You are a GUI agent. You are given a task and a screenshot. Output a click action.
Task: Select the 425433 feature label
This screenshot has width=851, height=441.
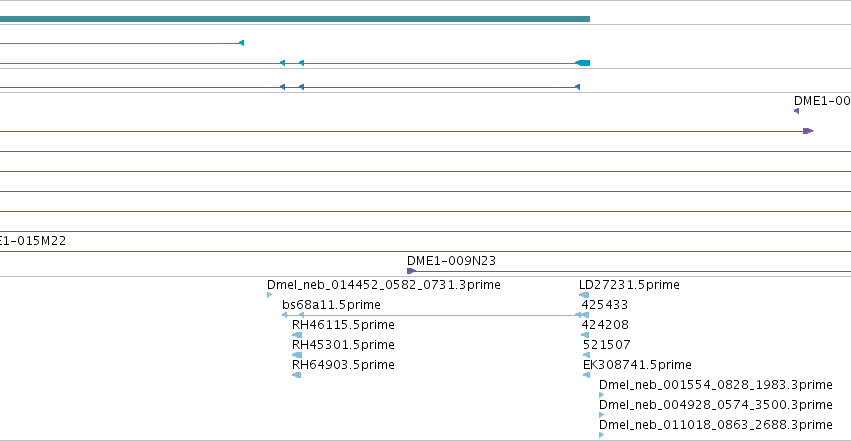605,305
